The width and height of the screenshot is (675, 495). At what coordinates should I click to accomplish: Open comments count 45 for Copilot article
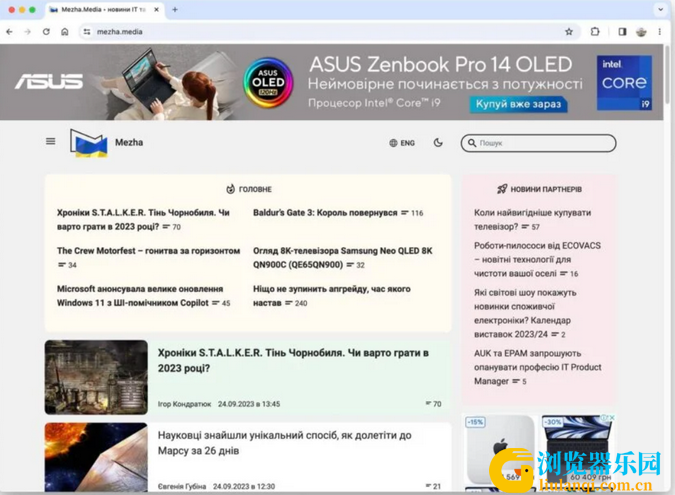(x=221, y=303)
